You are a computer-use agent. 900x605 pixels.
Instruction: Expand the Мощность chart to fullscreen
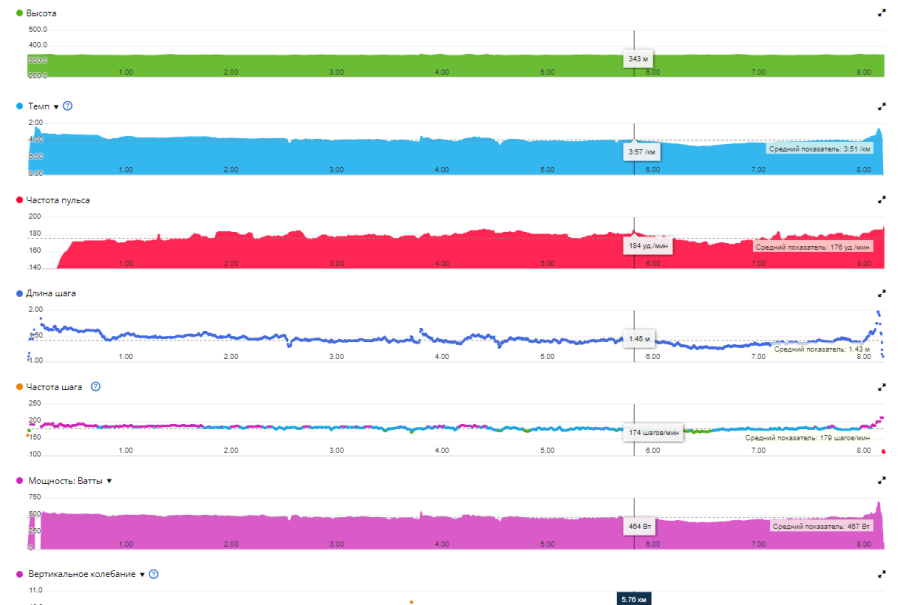881,481
